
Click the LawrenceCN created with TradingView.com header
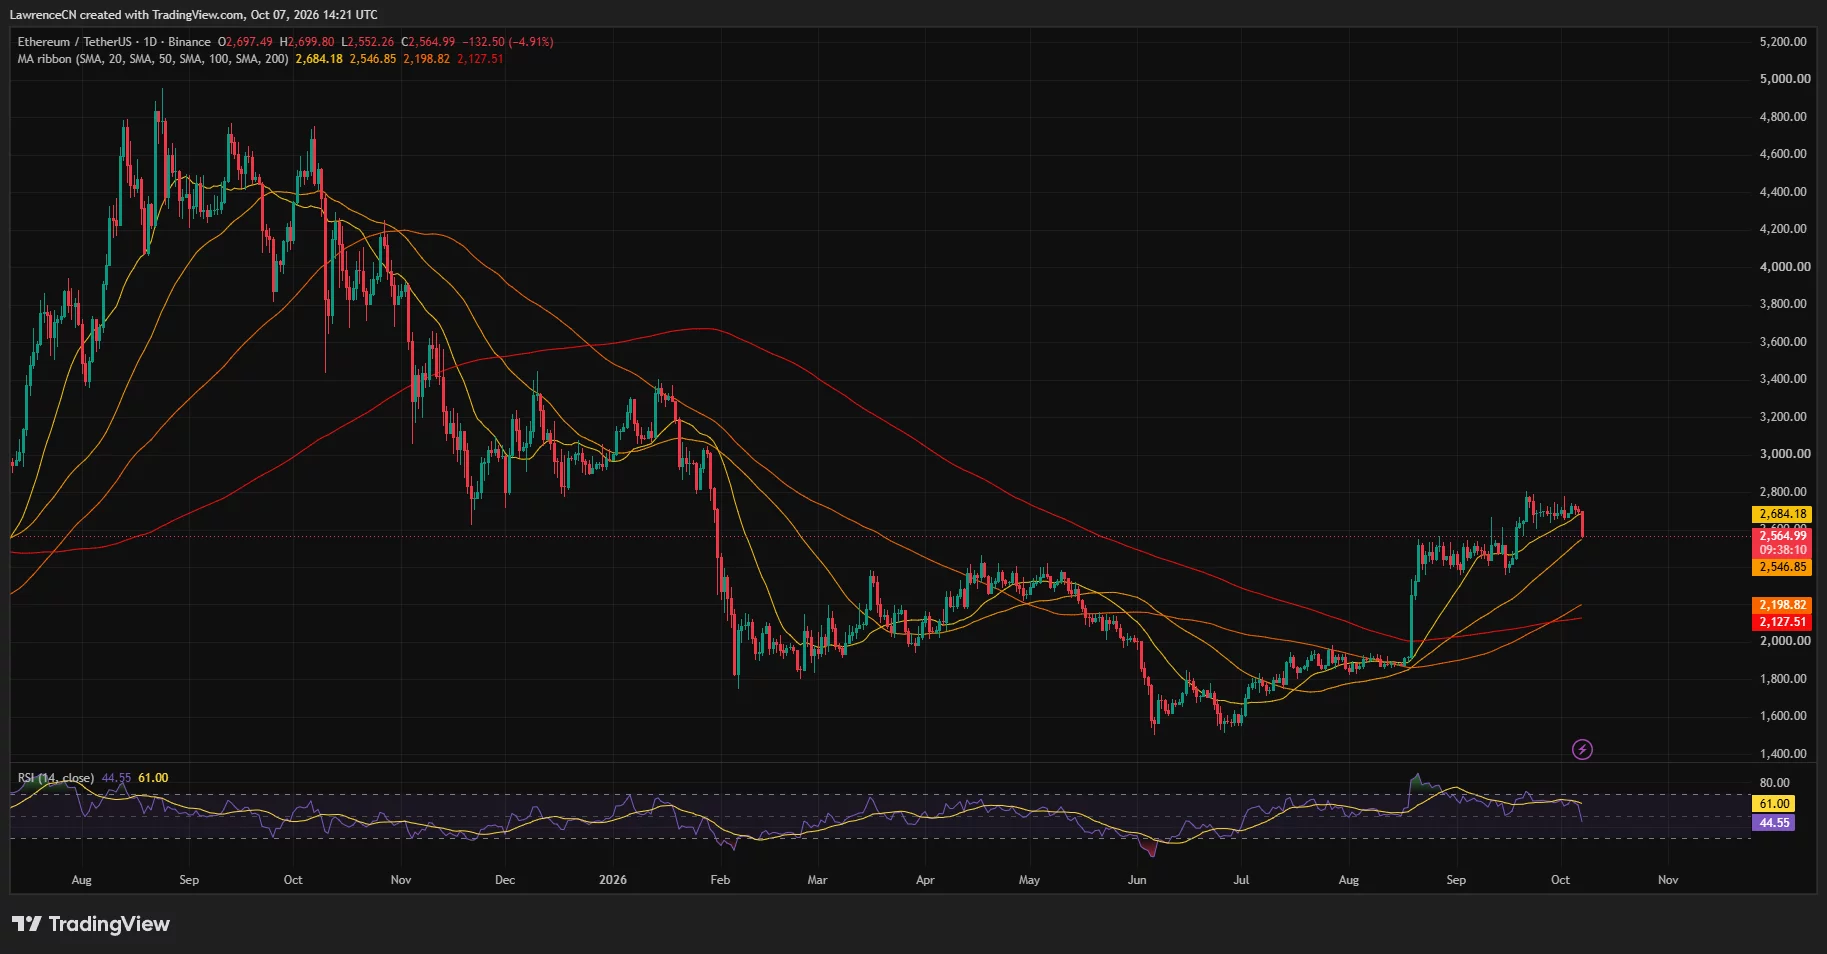pyautogui.click(x=194, y=15)
